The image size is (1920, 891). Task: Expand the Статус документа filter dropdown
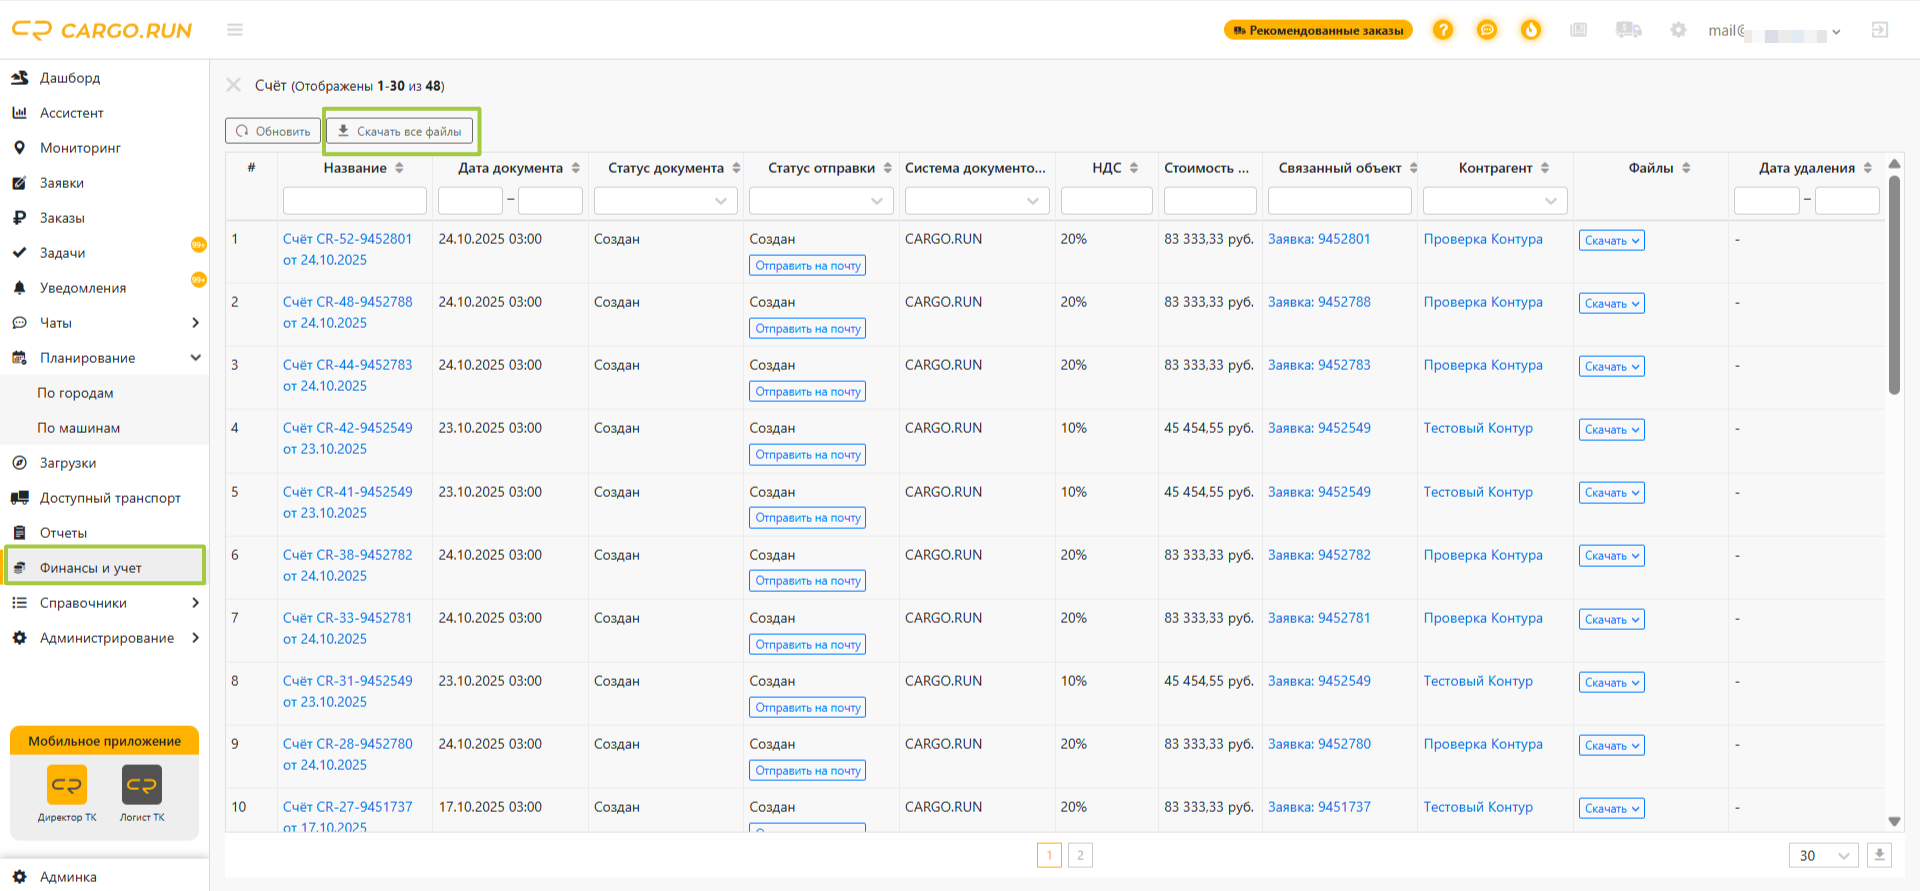(x=665, y=201)
